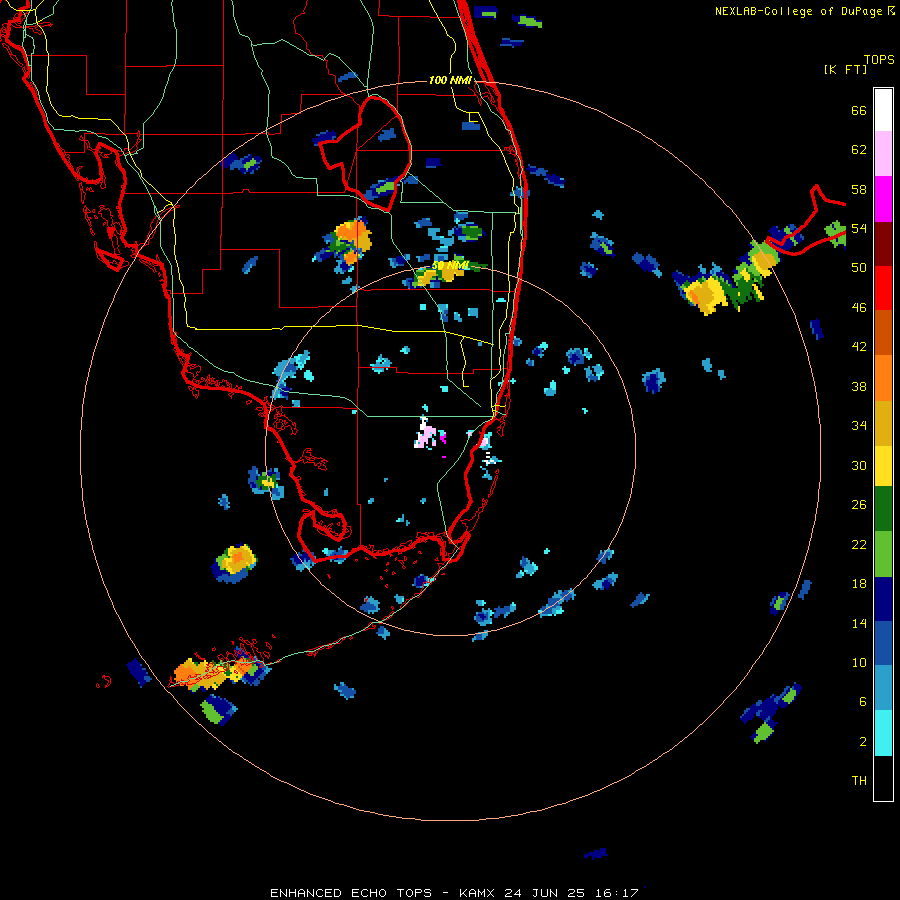Pick the 18 legend value

tap(859, 584)
